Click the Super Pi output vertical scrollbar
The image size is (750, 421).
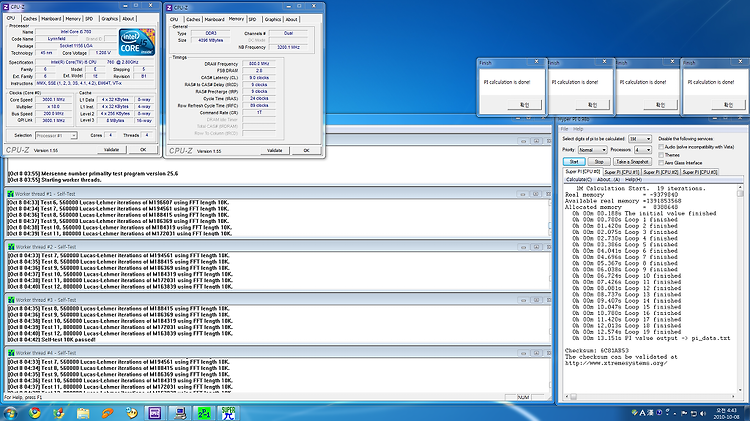coord(740,289)
